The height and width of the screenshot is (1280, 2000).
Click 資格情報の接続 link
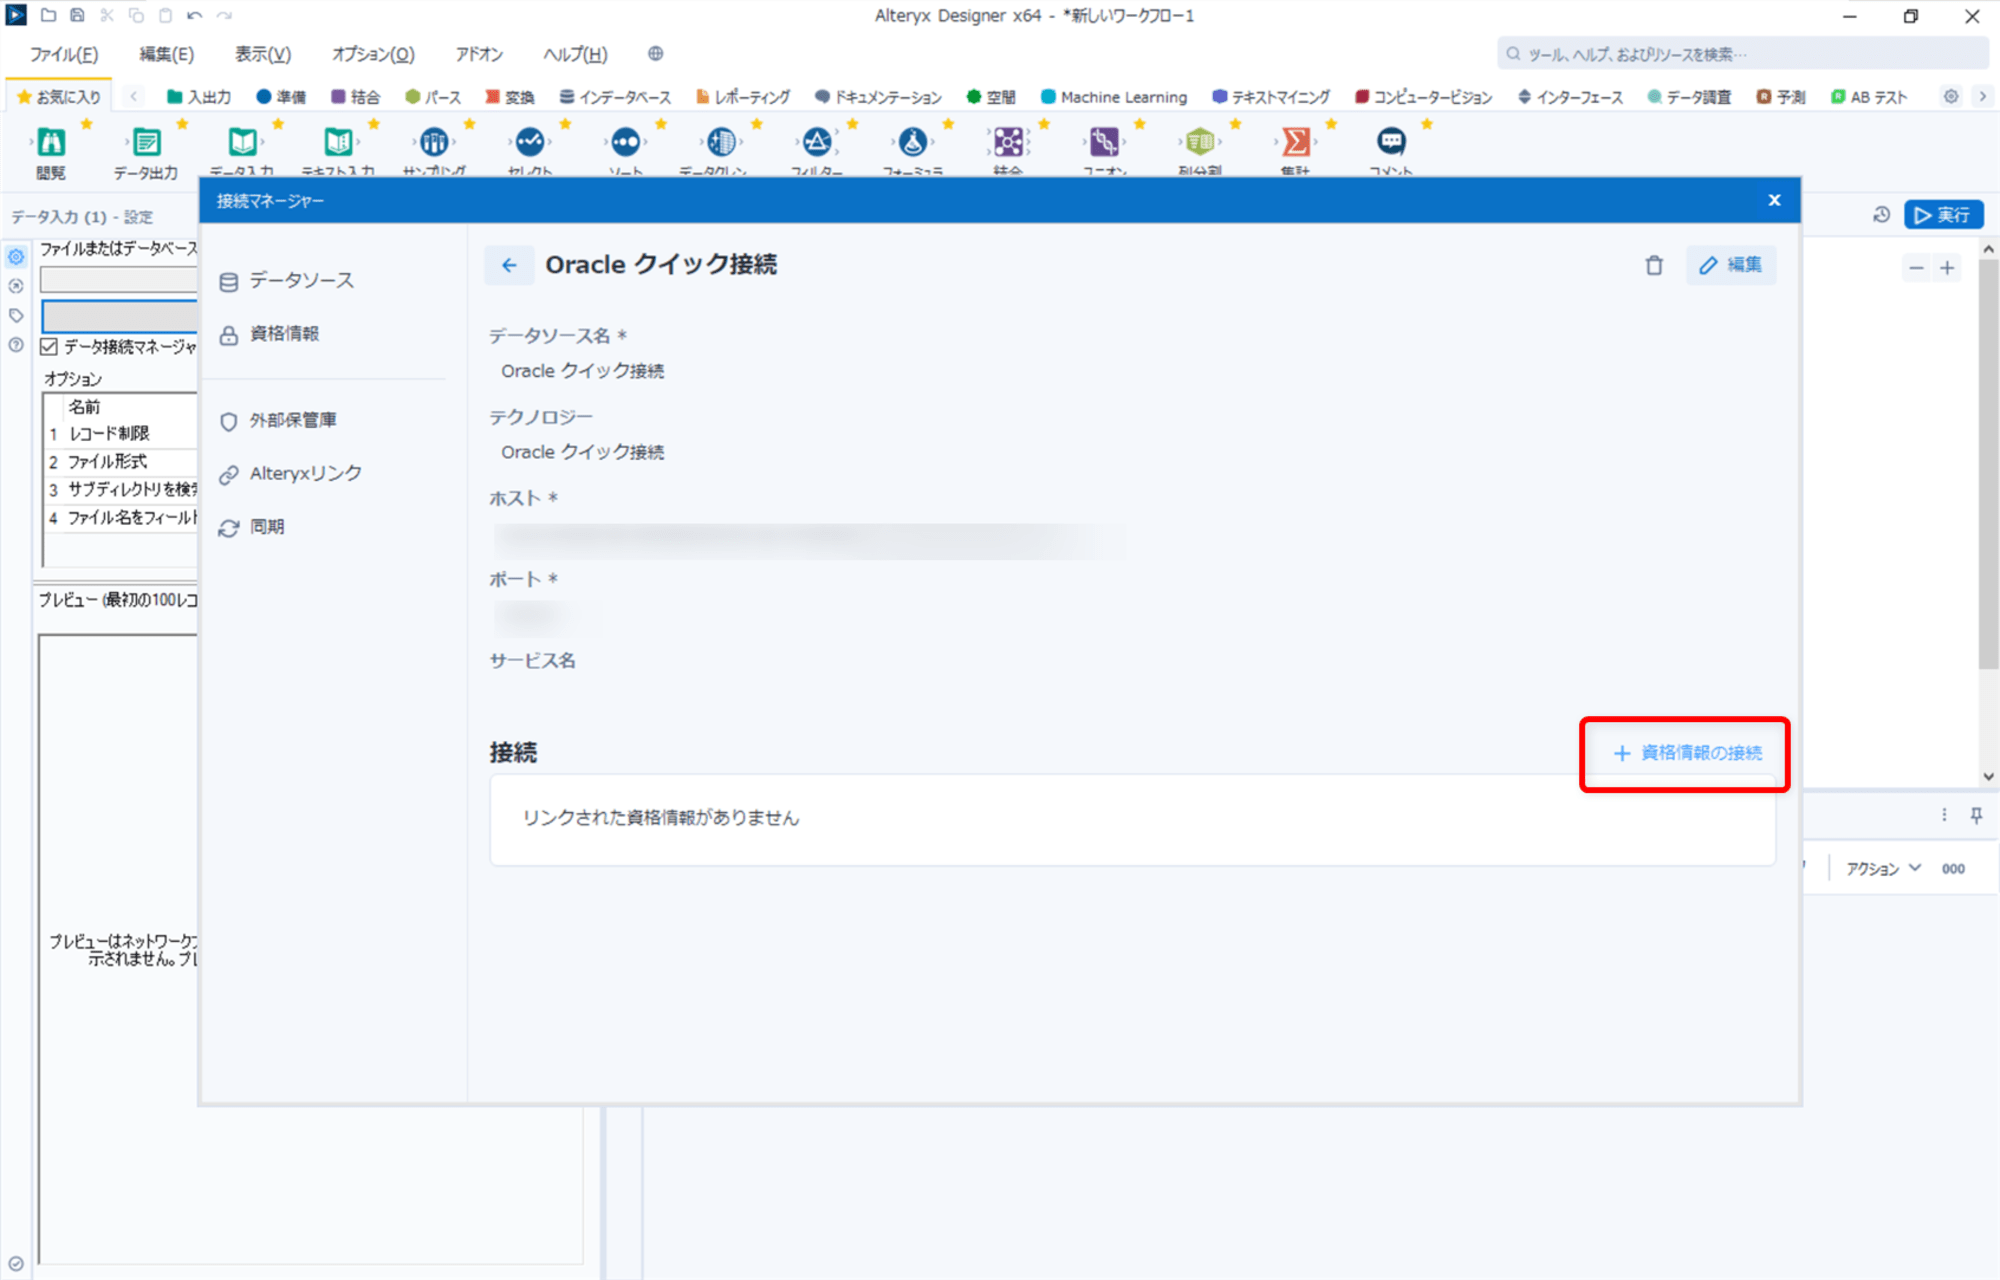(x=1688, y=753)
